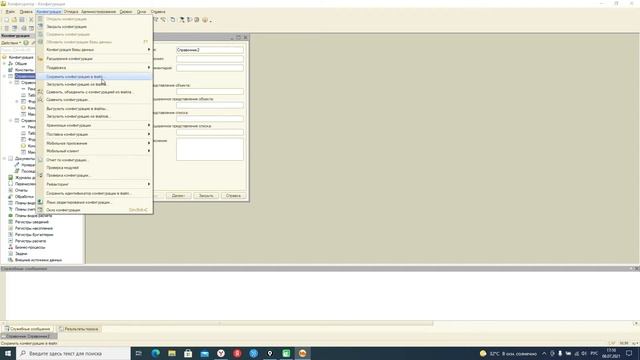
Task: Expand the Общие tree branch
Action: (4, 64)
